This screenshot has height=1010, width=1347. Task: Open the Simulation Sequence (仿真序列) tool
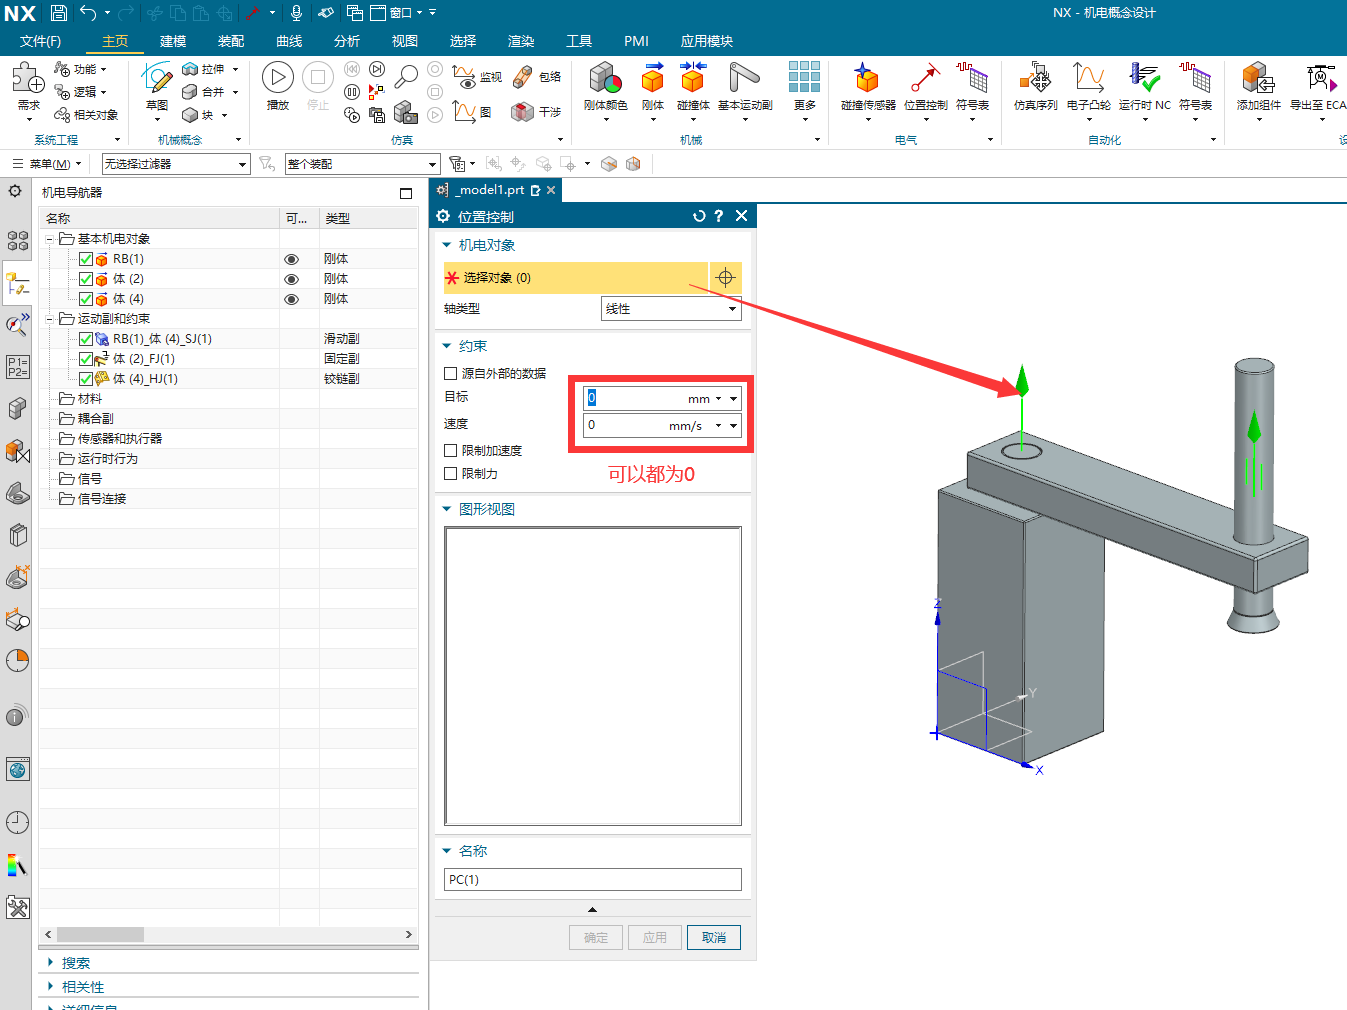pos(1035,87)
